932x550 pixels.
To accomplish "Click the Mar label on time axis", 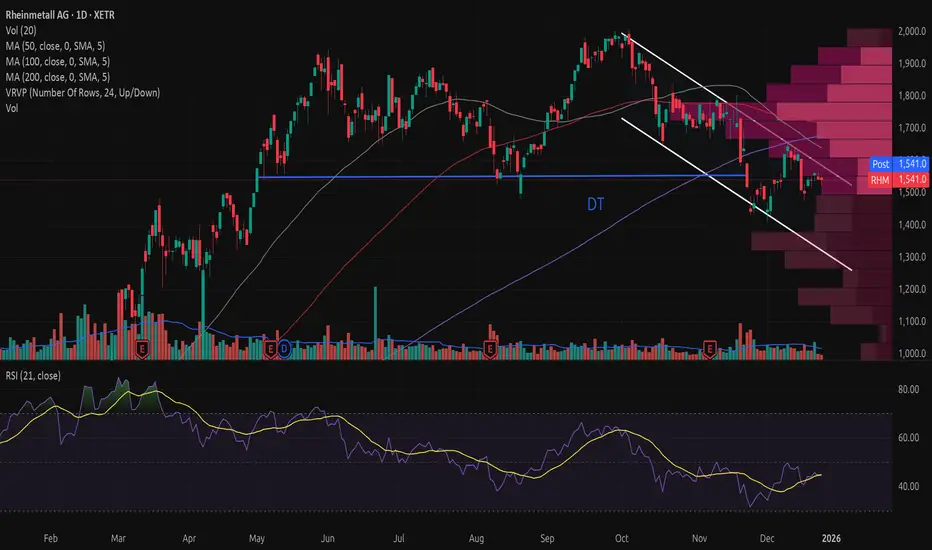I will pyautogui.click(x=118, y=538).
